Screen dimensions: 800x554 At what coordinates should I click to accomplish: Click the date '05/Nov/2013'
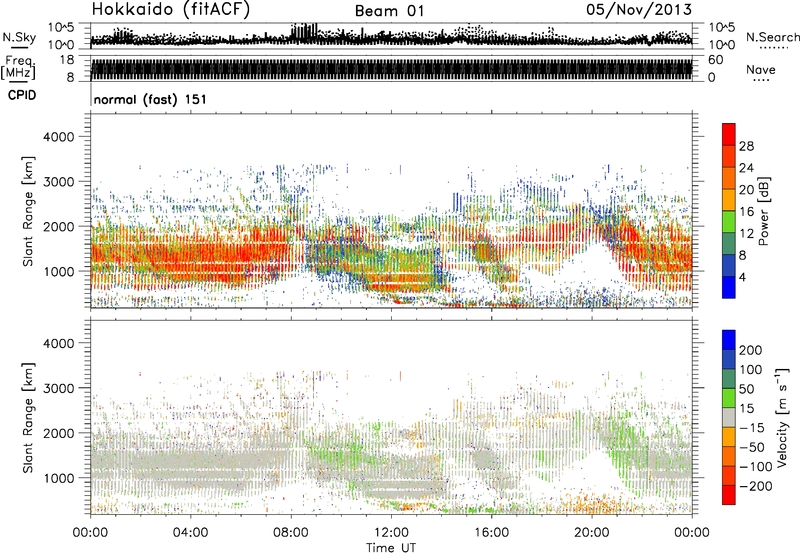(639, 9)
